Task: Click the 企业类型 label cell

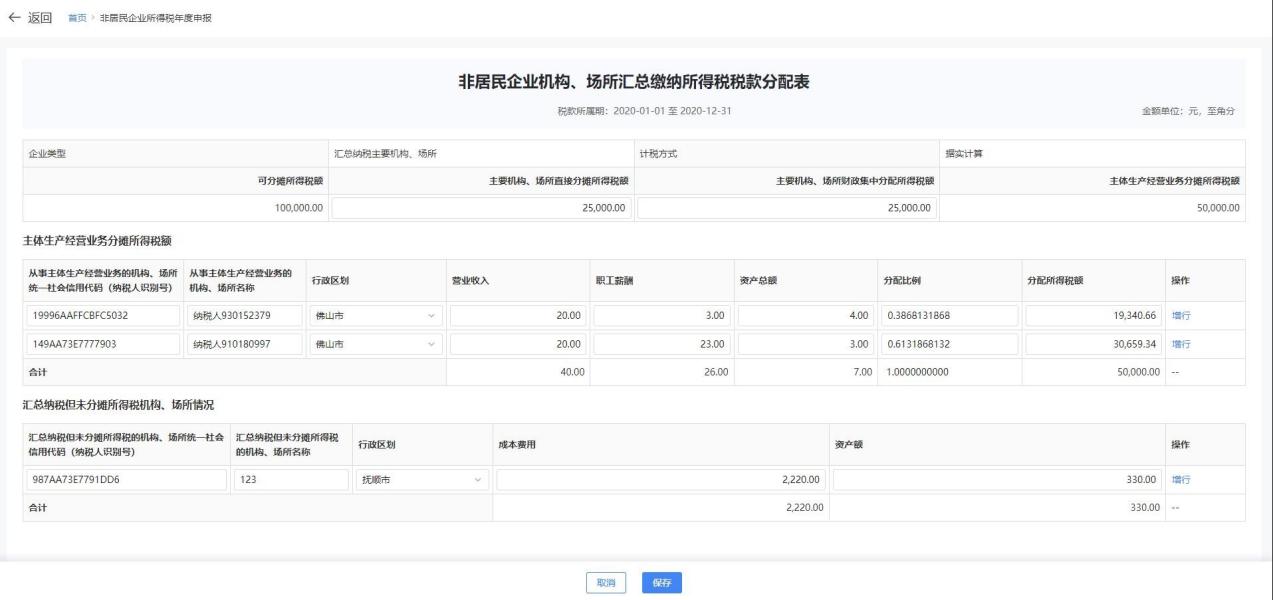Action: (x=175, y=153)
